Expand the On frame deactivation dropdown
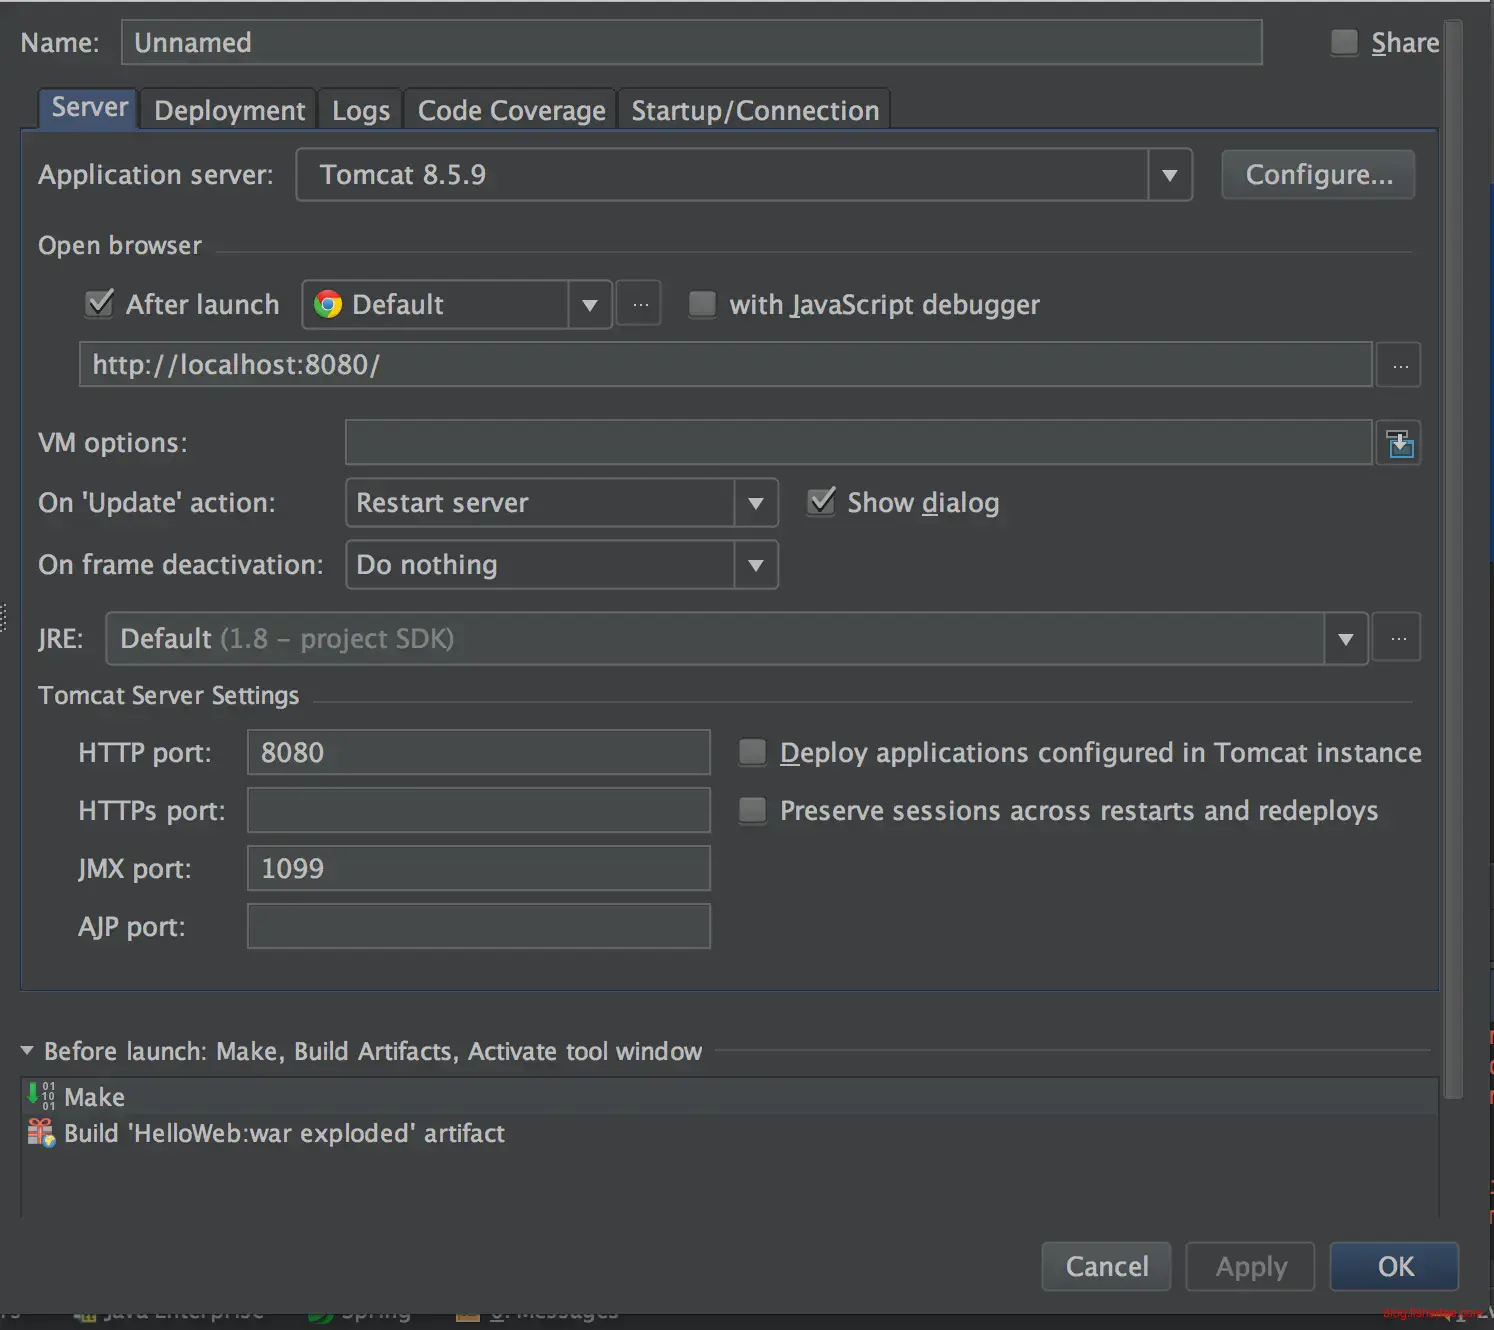The height and width of the screenshot is (1330, 1494). click(x=756, y=565)
